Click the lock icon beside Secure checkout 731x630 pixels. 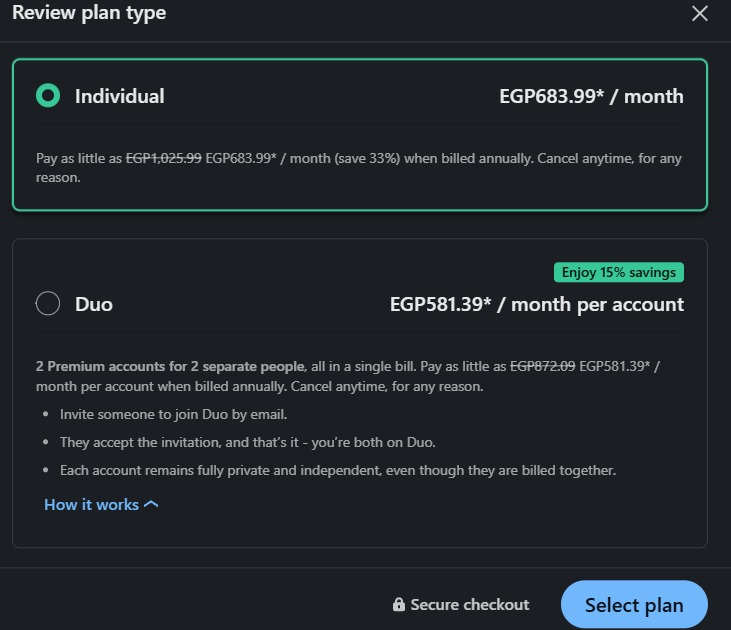[399, 605]
